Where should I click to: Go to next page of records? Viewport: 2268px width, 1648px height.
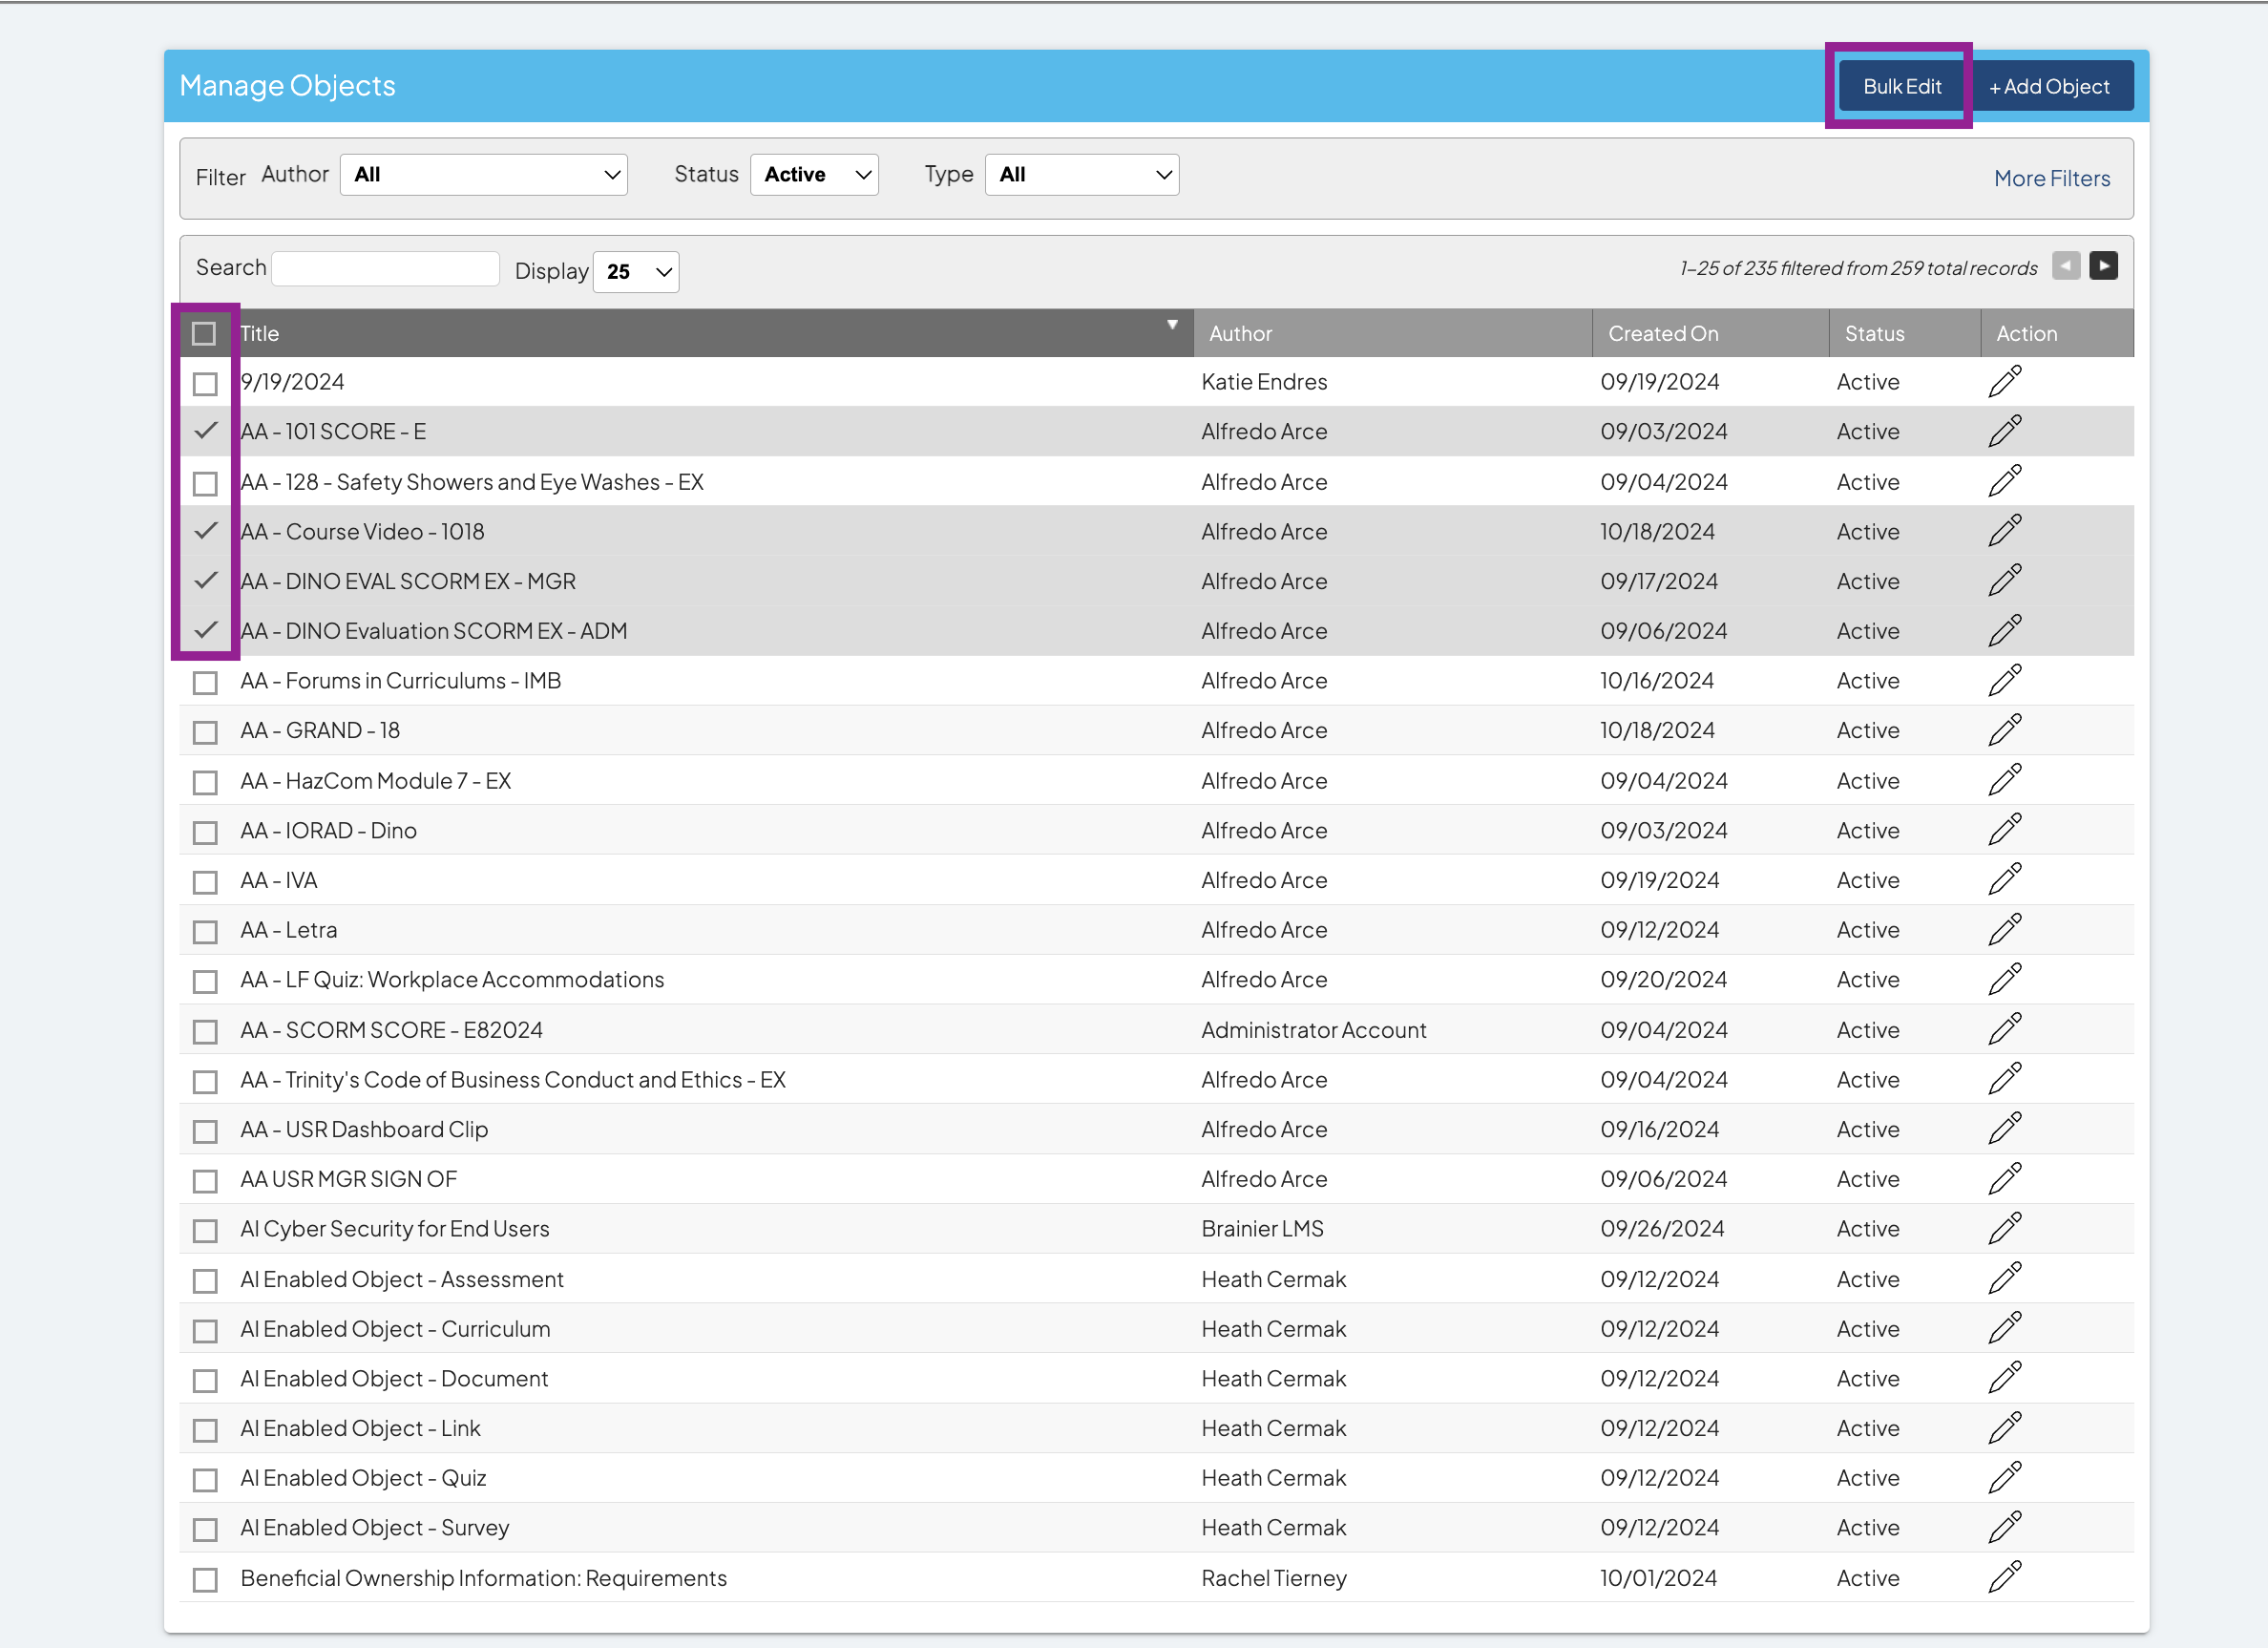2103,266
